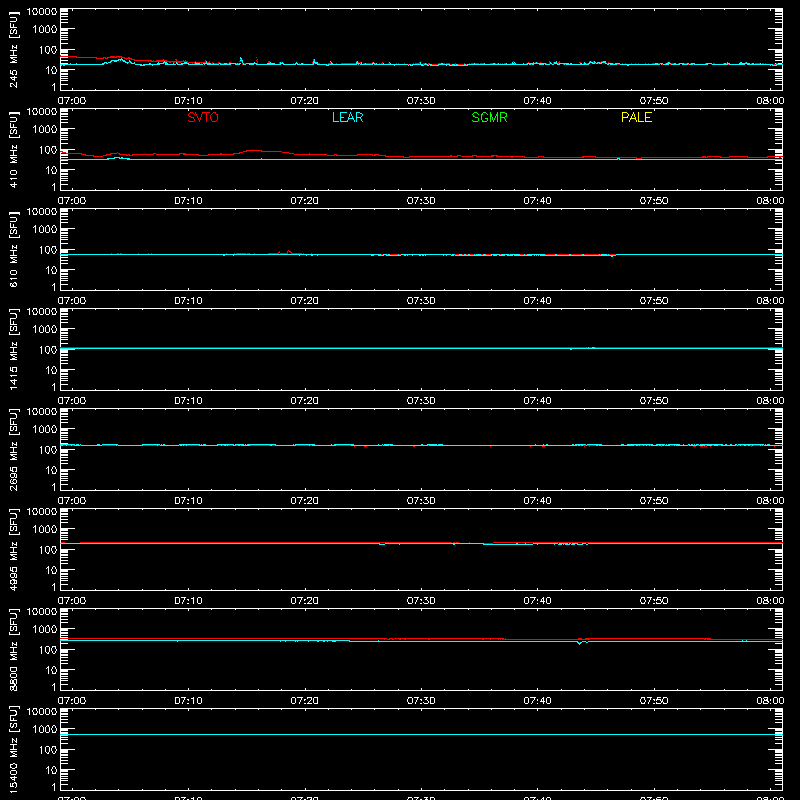800x800 pixels.
Task: Select the 245 MHz [SFU] axis title
Action: pyautogui.click(x=14, y=49)
